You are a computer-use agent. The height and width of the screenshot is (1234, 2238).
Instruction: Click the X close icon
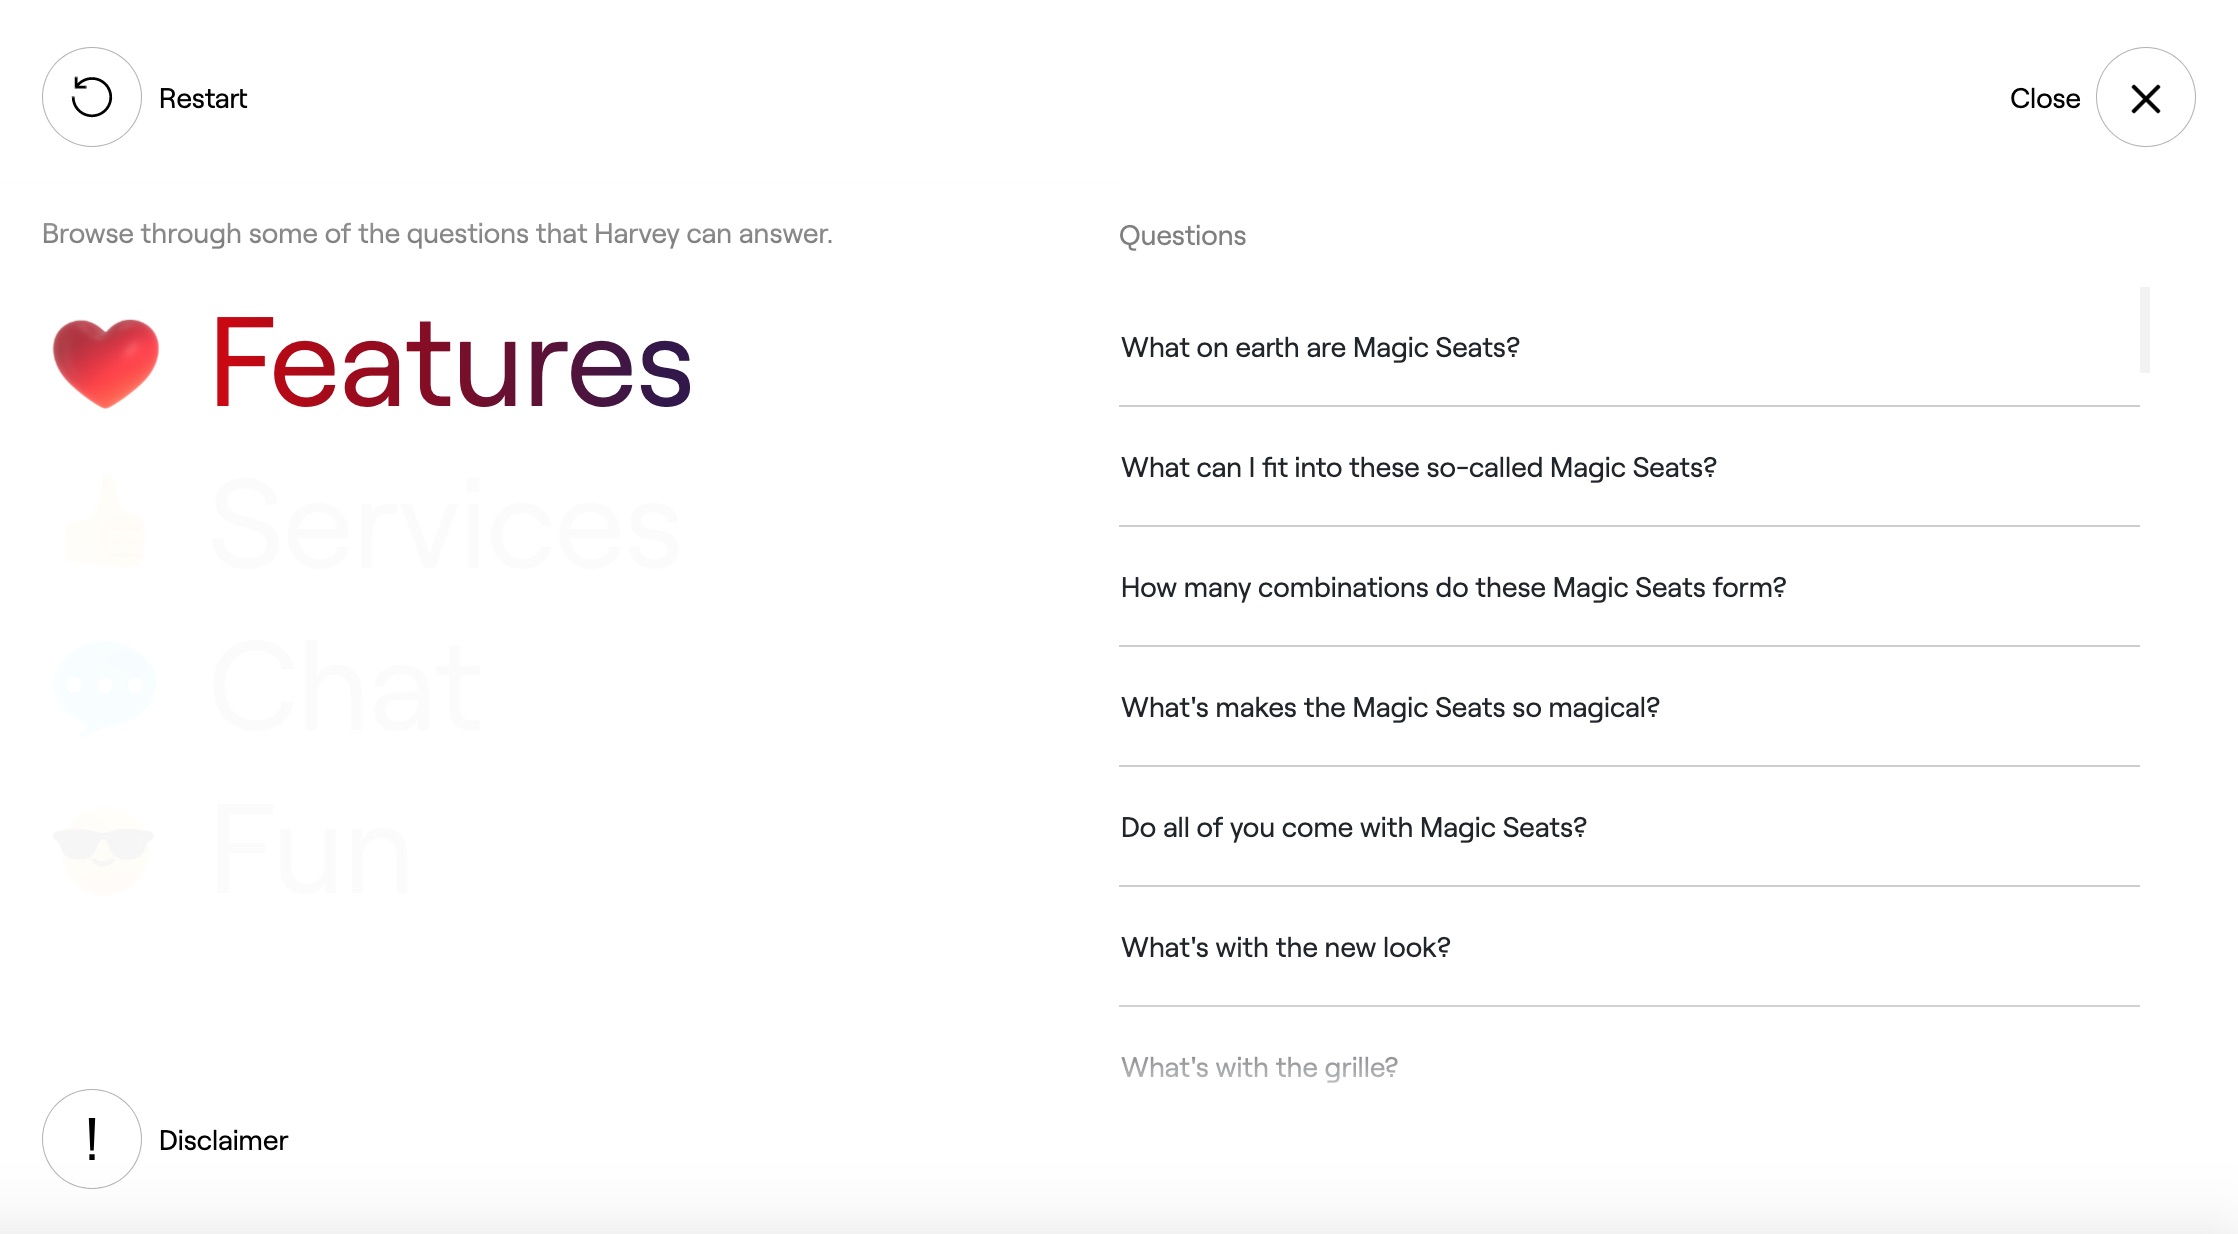[x=2145, y=97]
